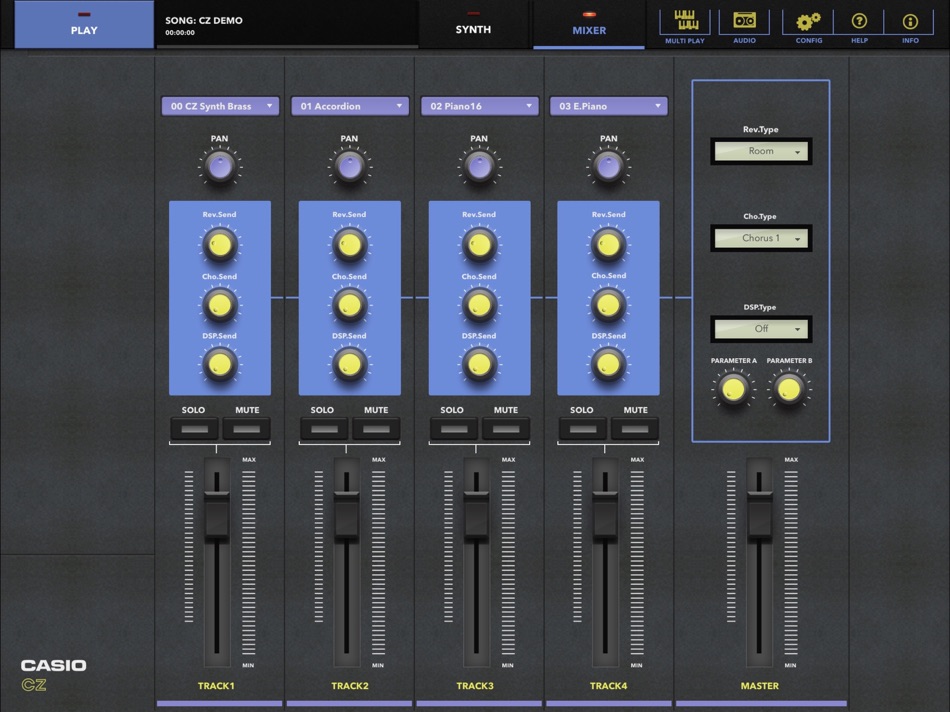Screen dimensions: 950x712
Task: Click the PLAY button
Action: (x=84, y=25)
